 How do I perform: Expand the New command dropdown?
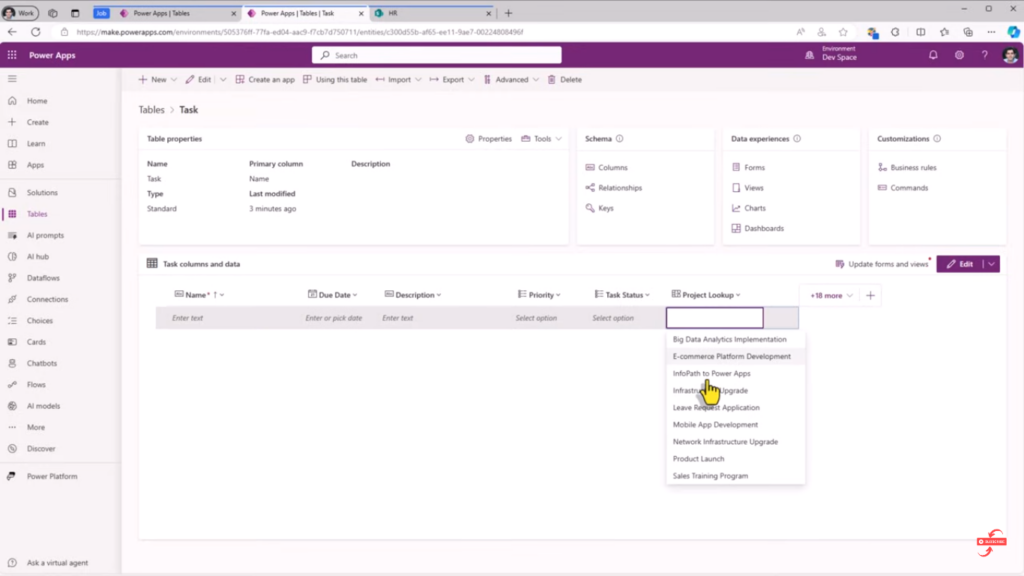pos(174,80)
